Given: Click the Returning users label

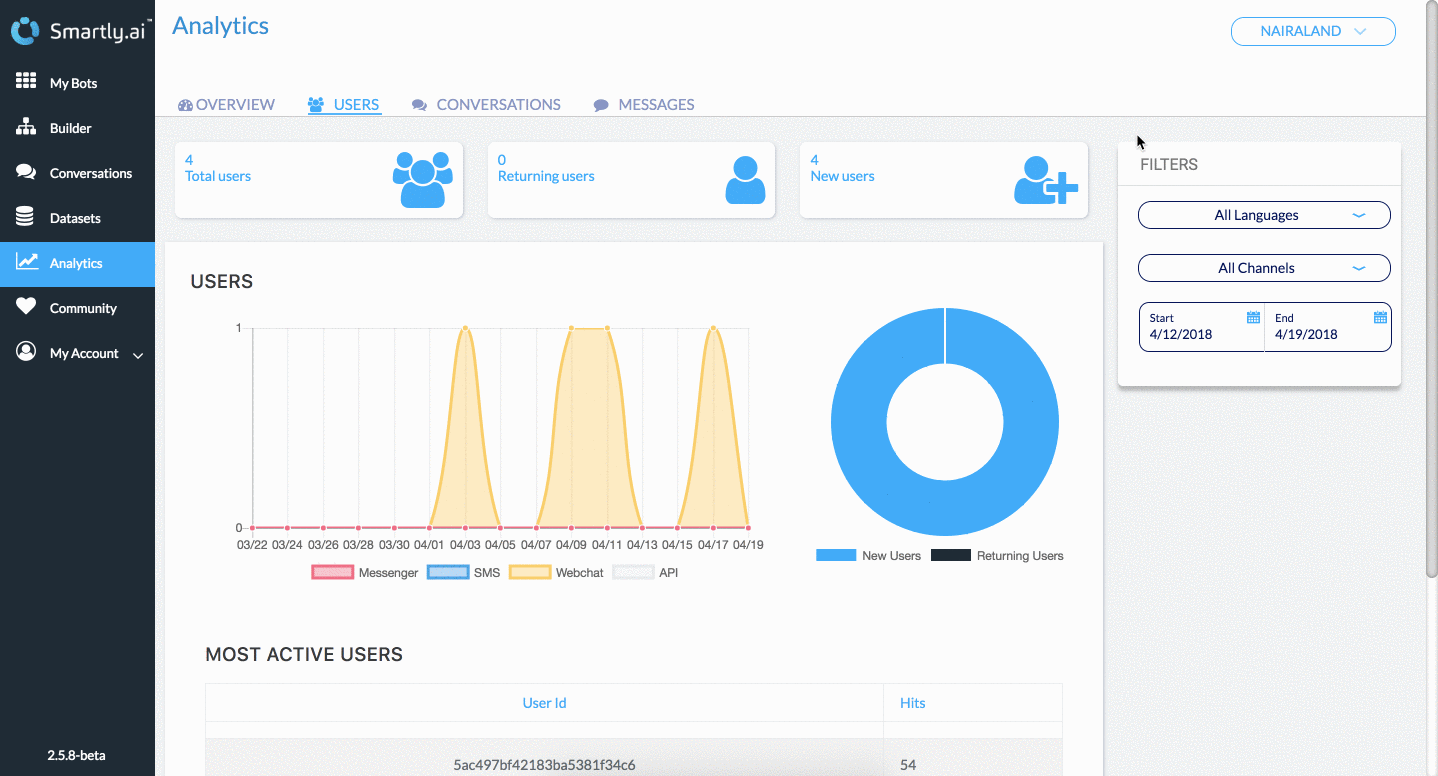Looking at the screenshot, I should [546, 176].
